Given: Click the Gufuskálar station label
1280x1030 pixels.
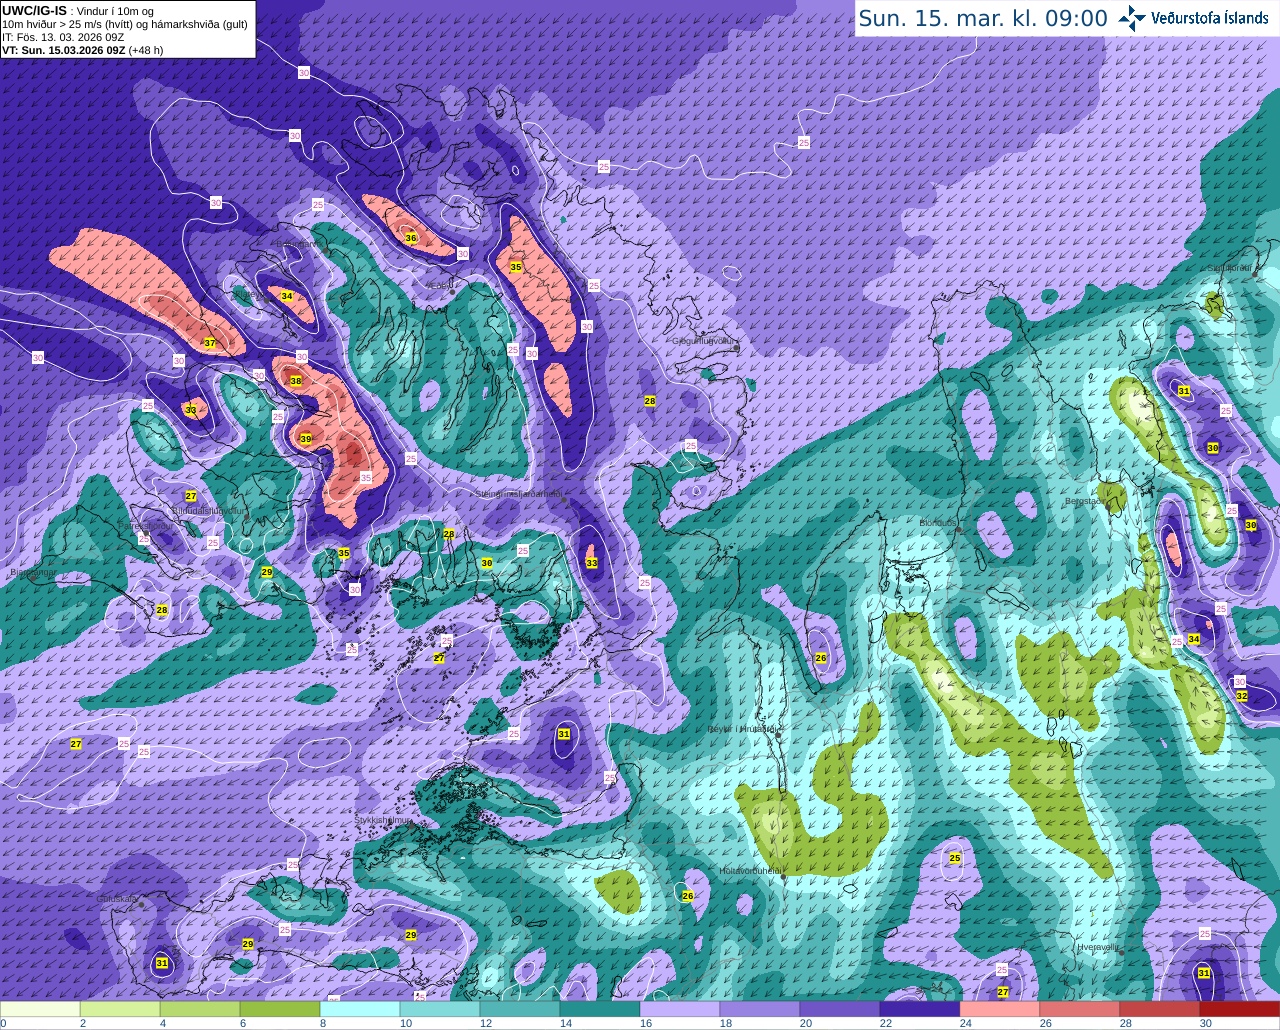Looking at the screenshot, I should click(x=116, y=898).
